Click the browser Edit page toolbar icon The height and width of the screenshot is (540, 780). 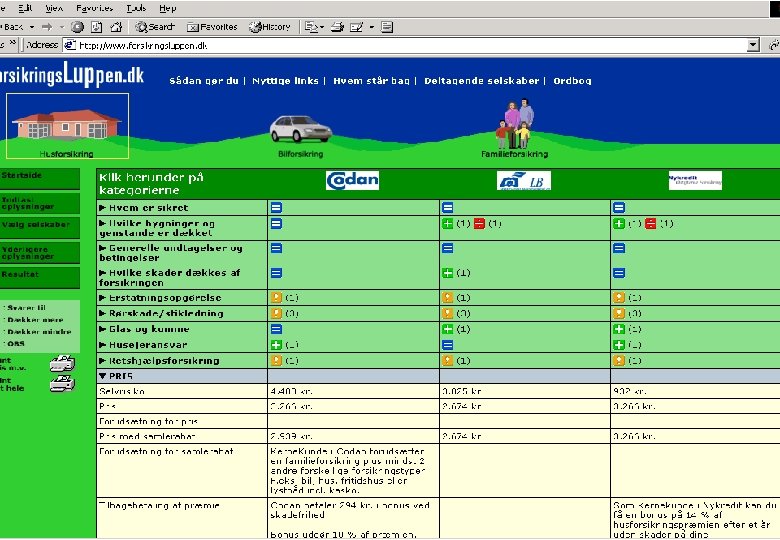[x=357, y=27]
